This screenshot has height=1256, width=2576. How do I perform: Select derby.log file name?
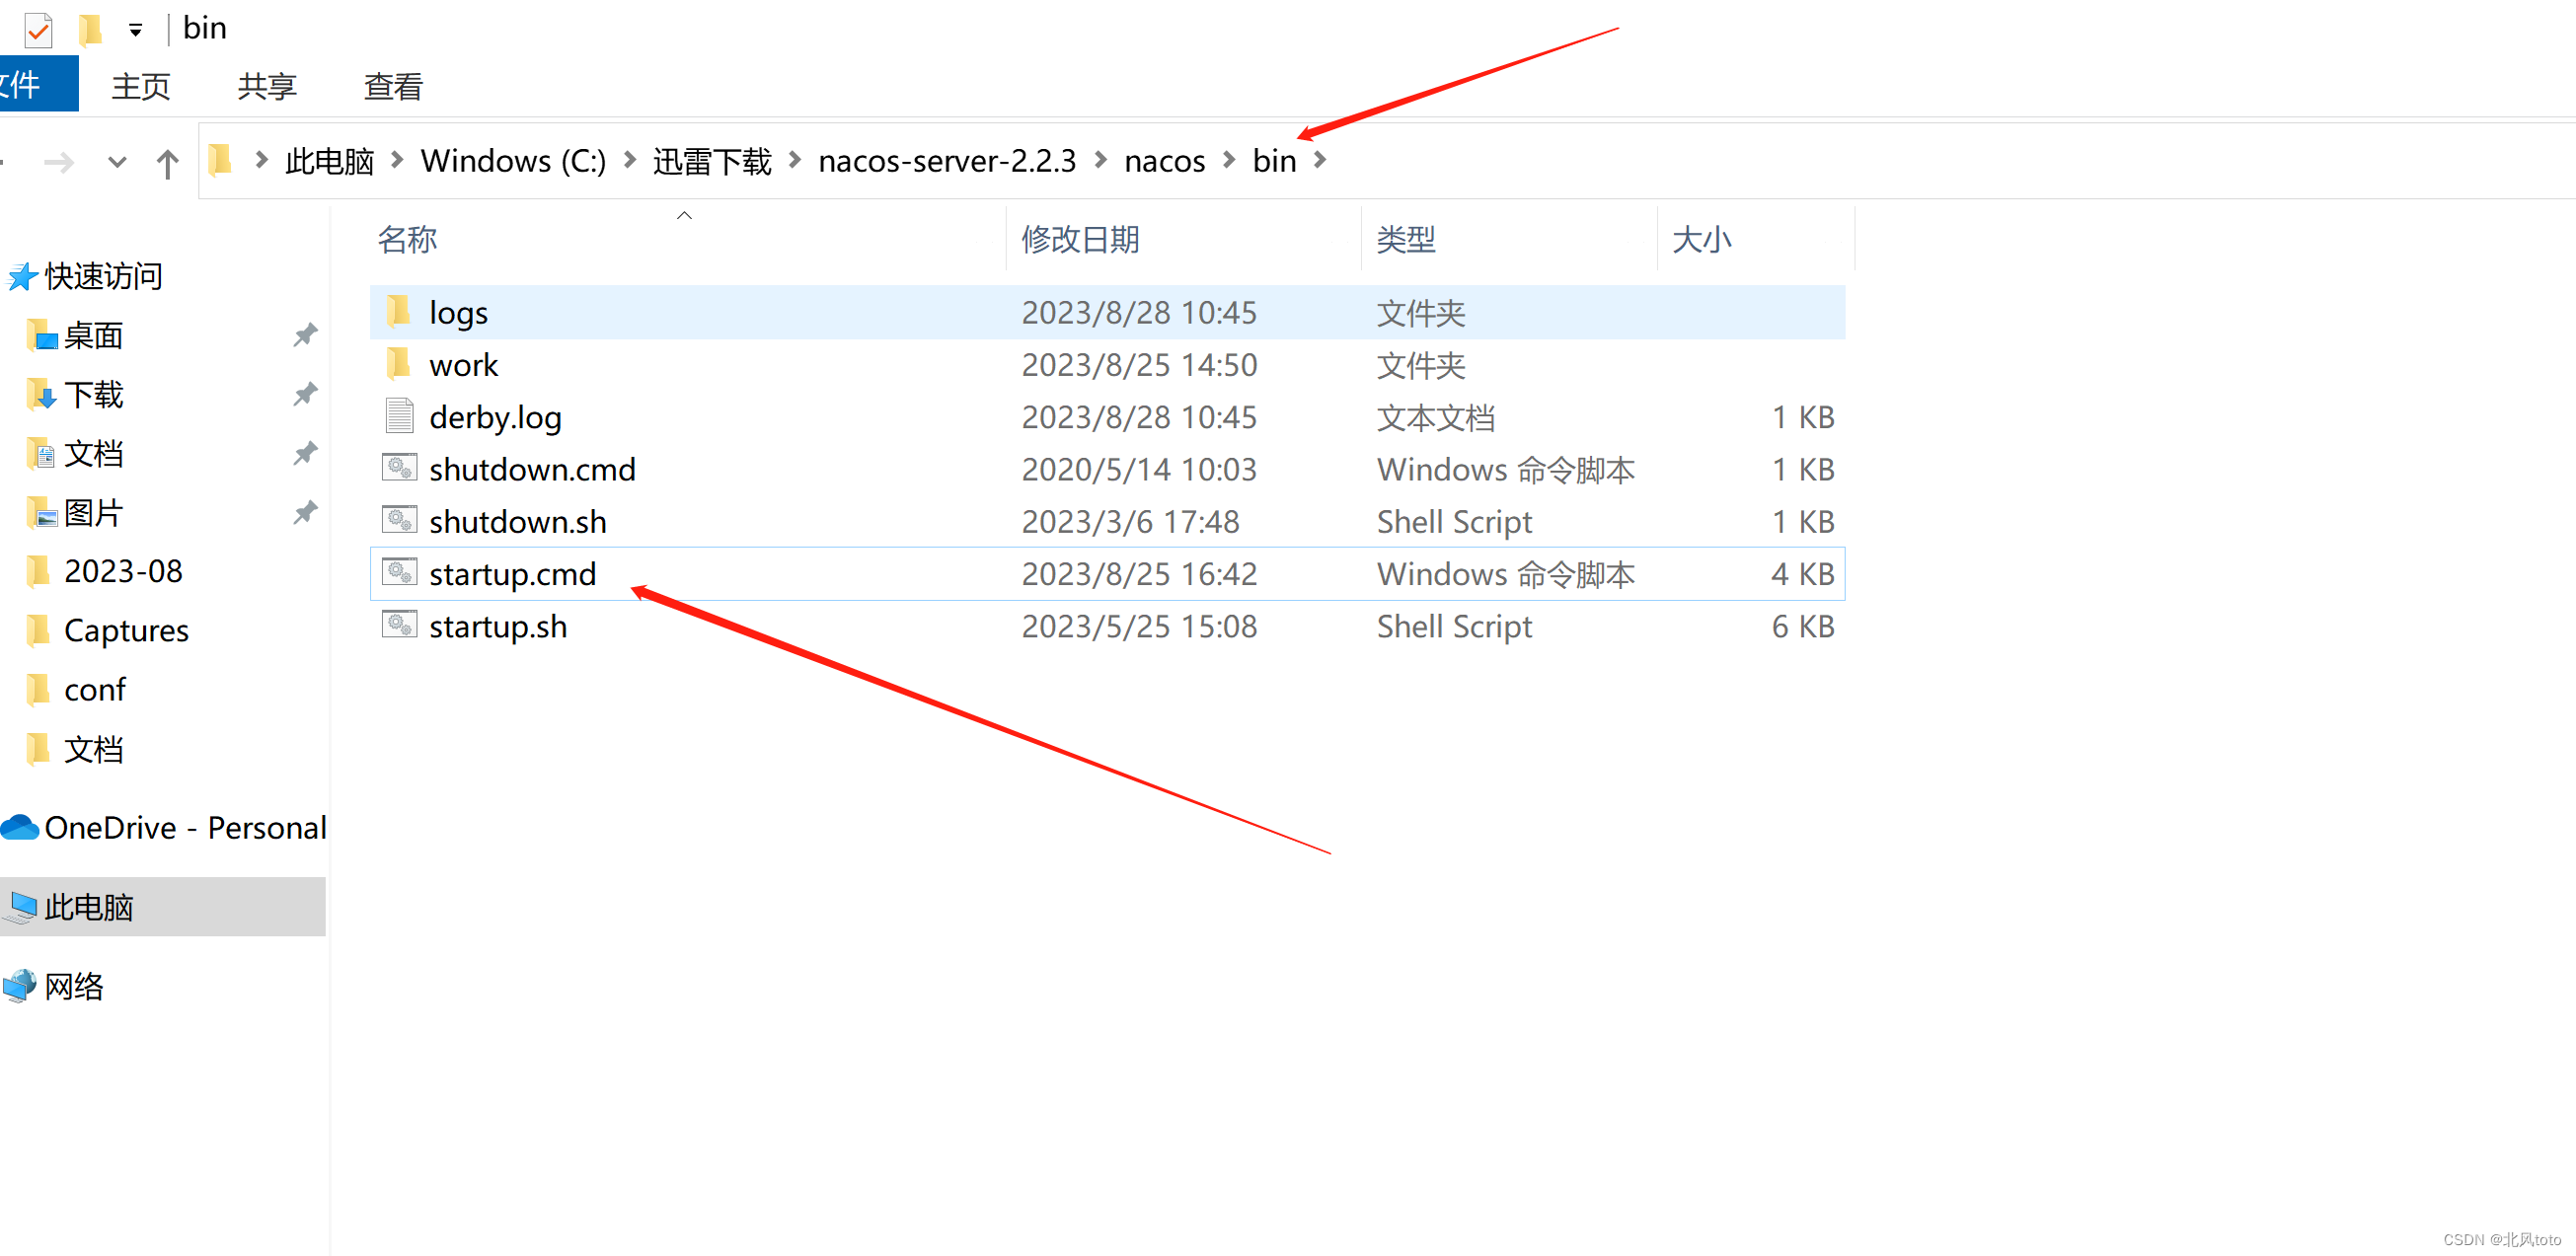(495, 417)
